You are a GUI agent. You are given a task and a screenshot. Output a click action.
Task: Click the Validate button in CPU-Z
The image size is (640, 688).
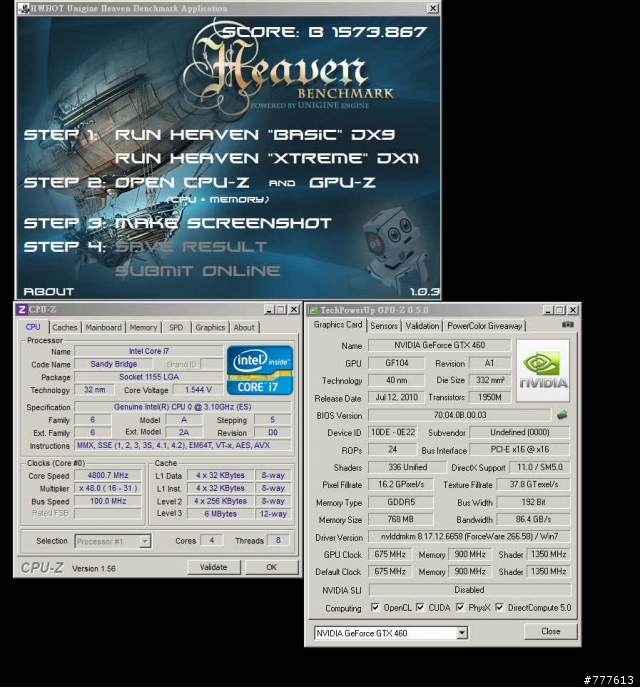tap(214, 567)
